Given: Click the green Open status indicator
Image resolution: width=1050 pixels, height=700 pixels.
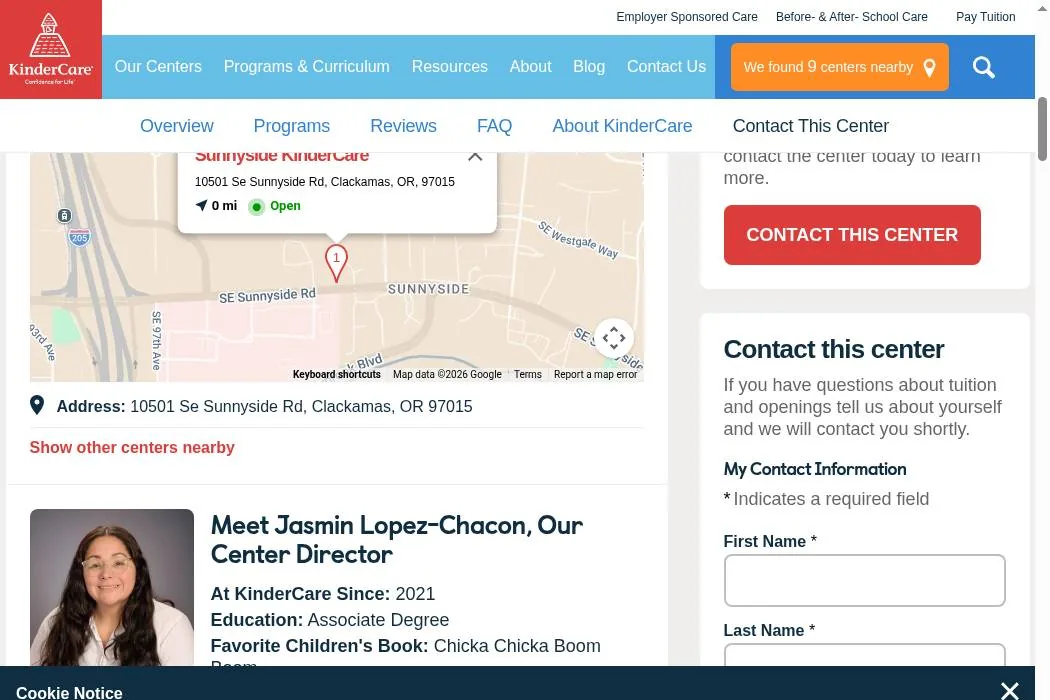Looking at the screenshot, I should (x=256, y=206).
